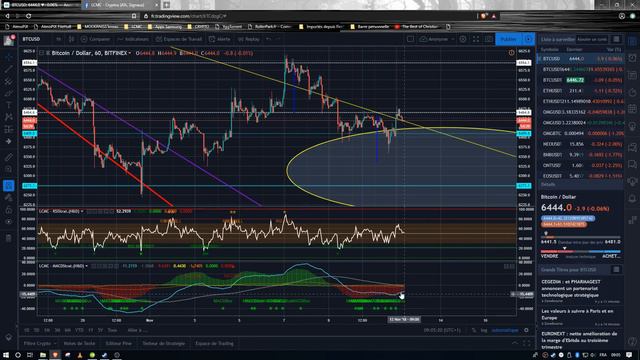Click the Ajouter un symbole field
The width and height of the screenshot is (640, 360).
592,39
